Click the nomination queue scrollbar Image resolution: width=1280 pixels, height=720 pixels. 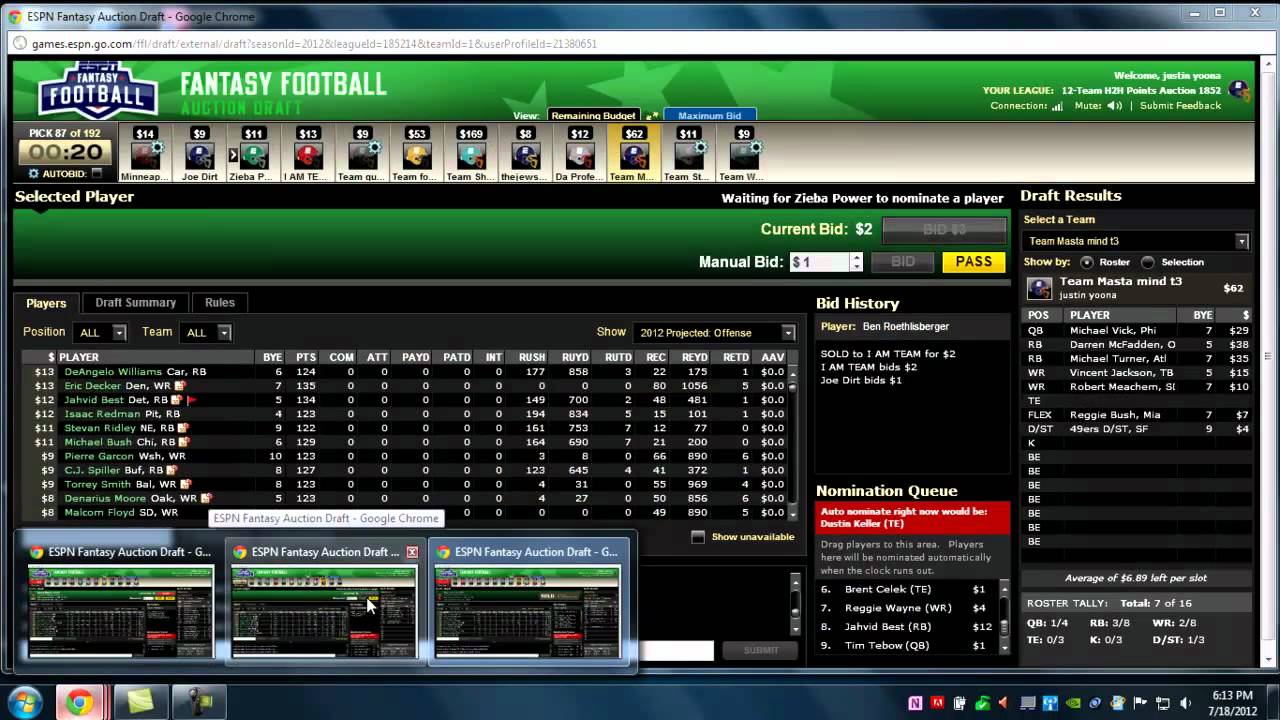point(1004,618)
